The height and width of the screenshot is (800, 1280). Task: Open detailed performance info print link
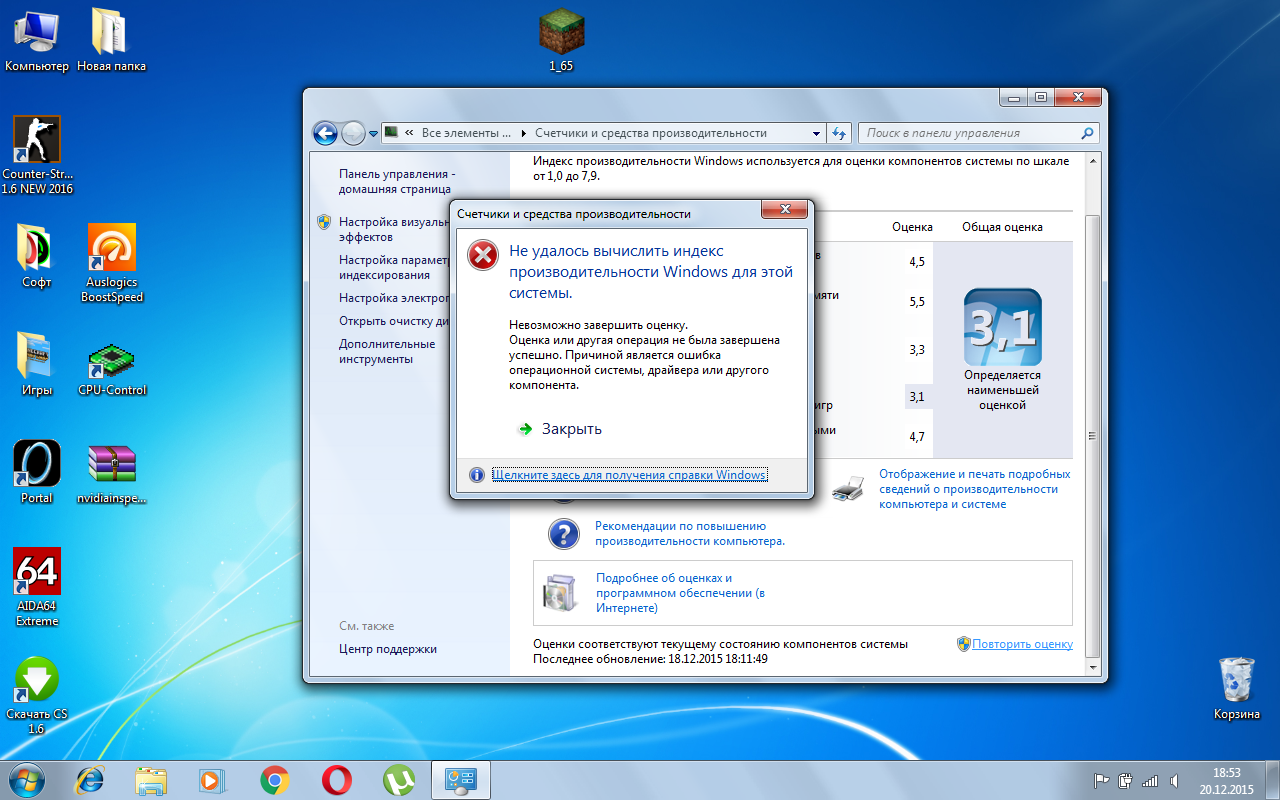974,489
